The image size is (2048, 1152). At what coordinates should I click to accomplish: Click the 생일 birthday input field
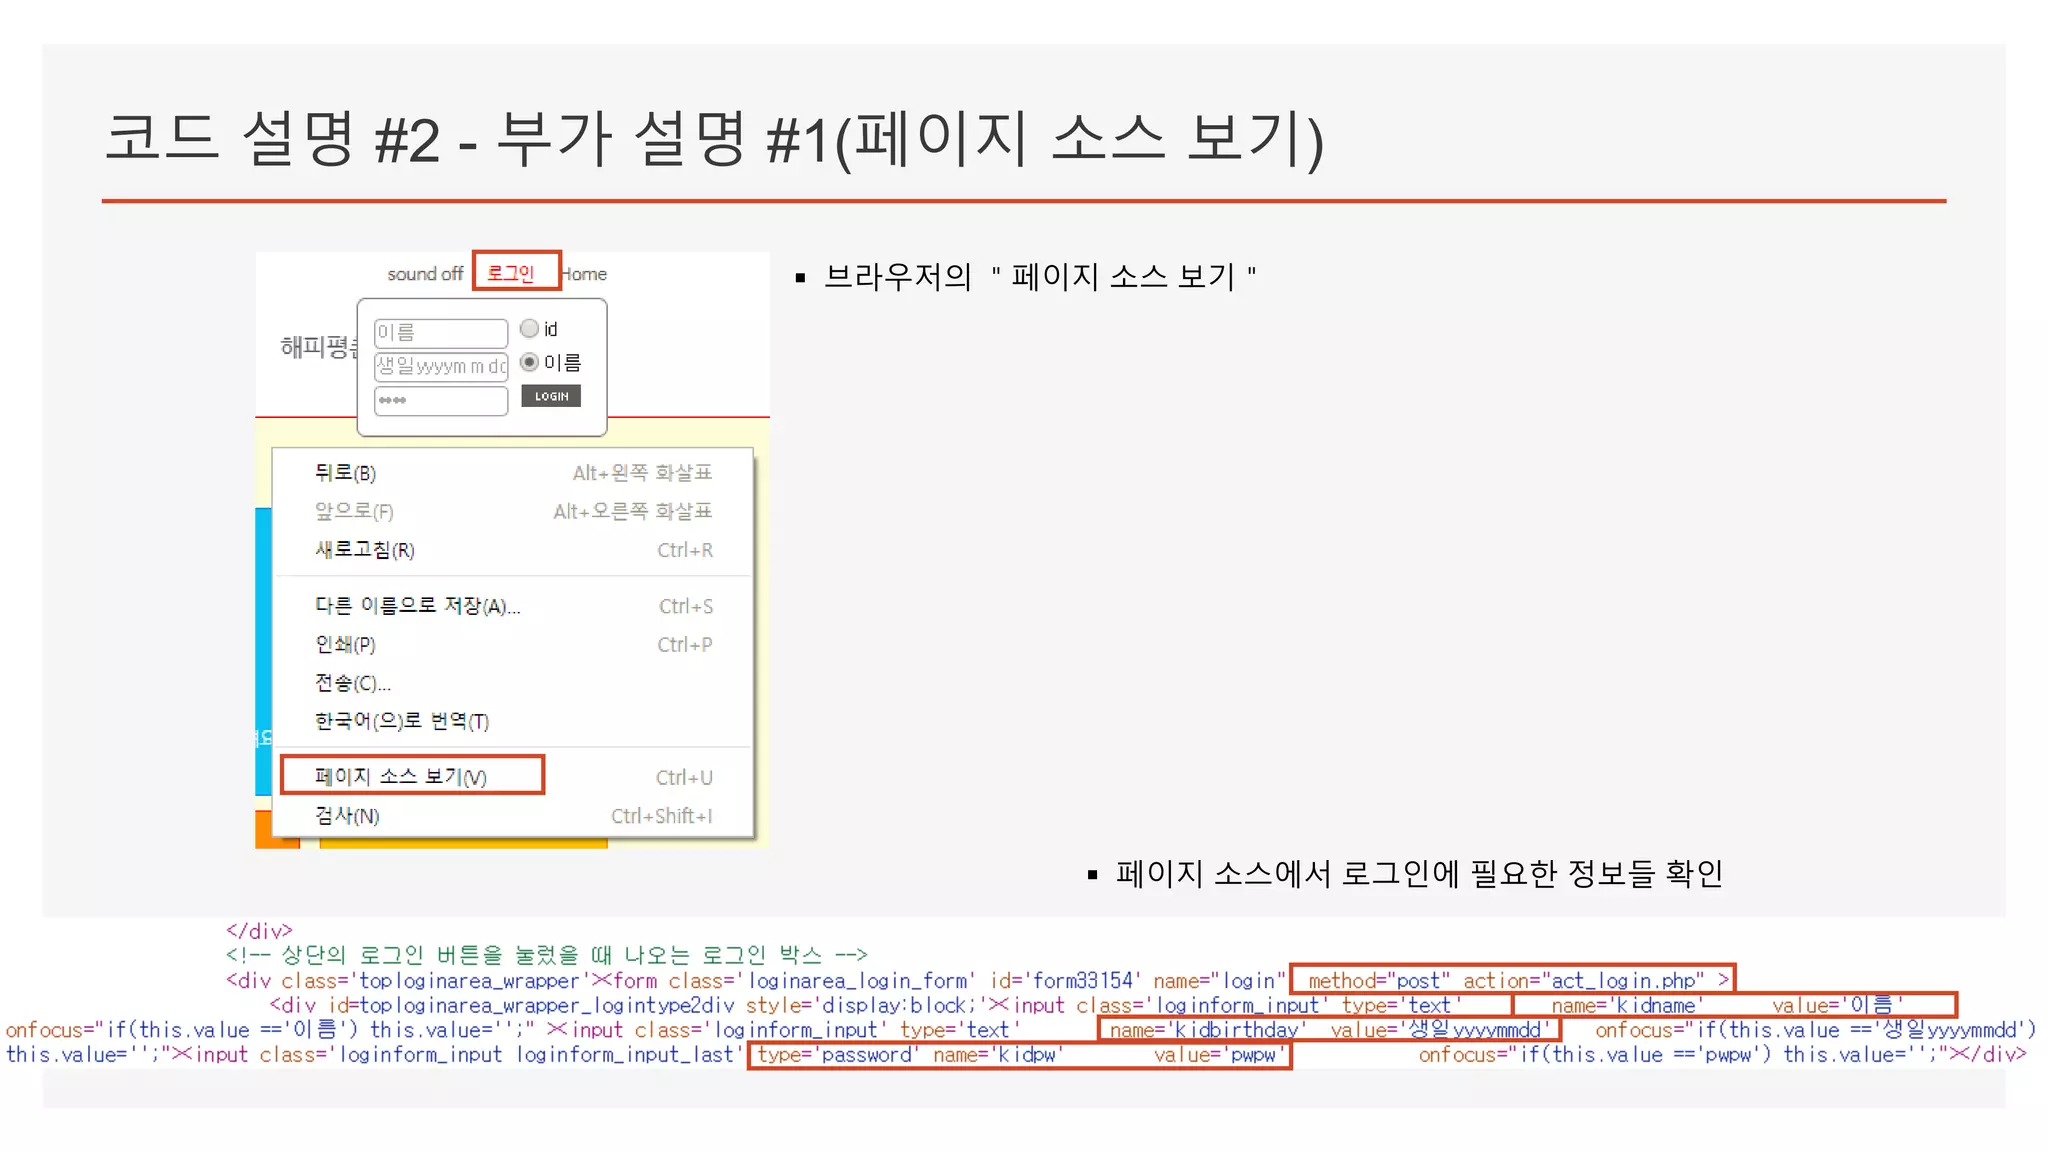[440, 366]
